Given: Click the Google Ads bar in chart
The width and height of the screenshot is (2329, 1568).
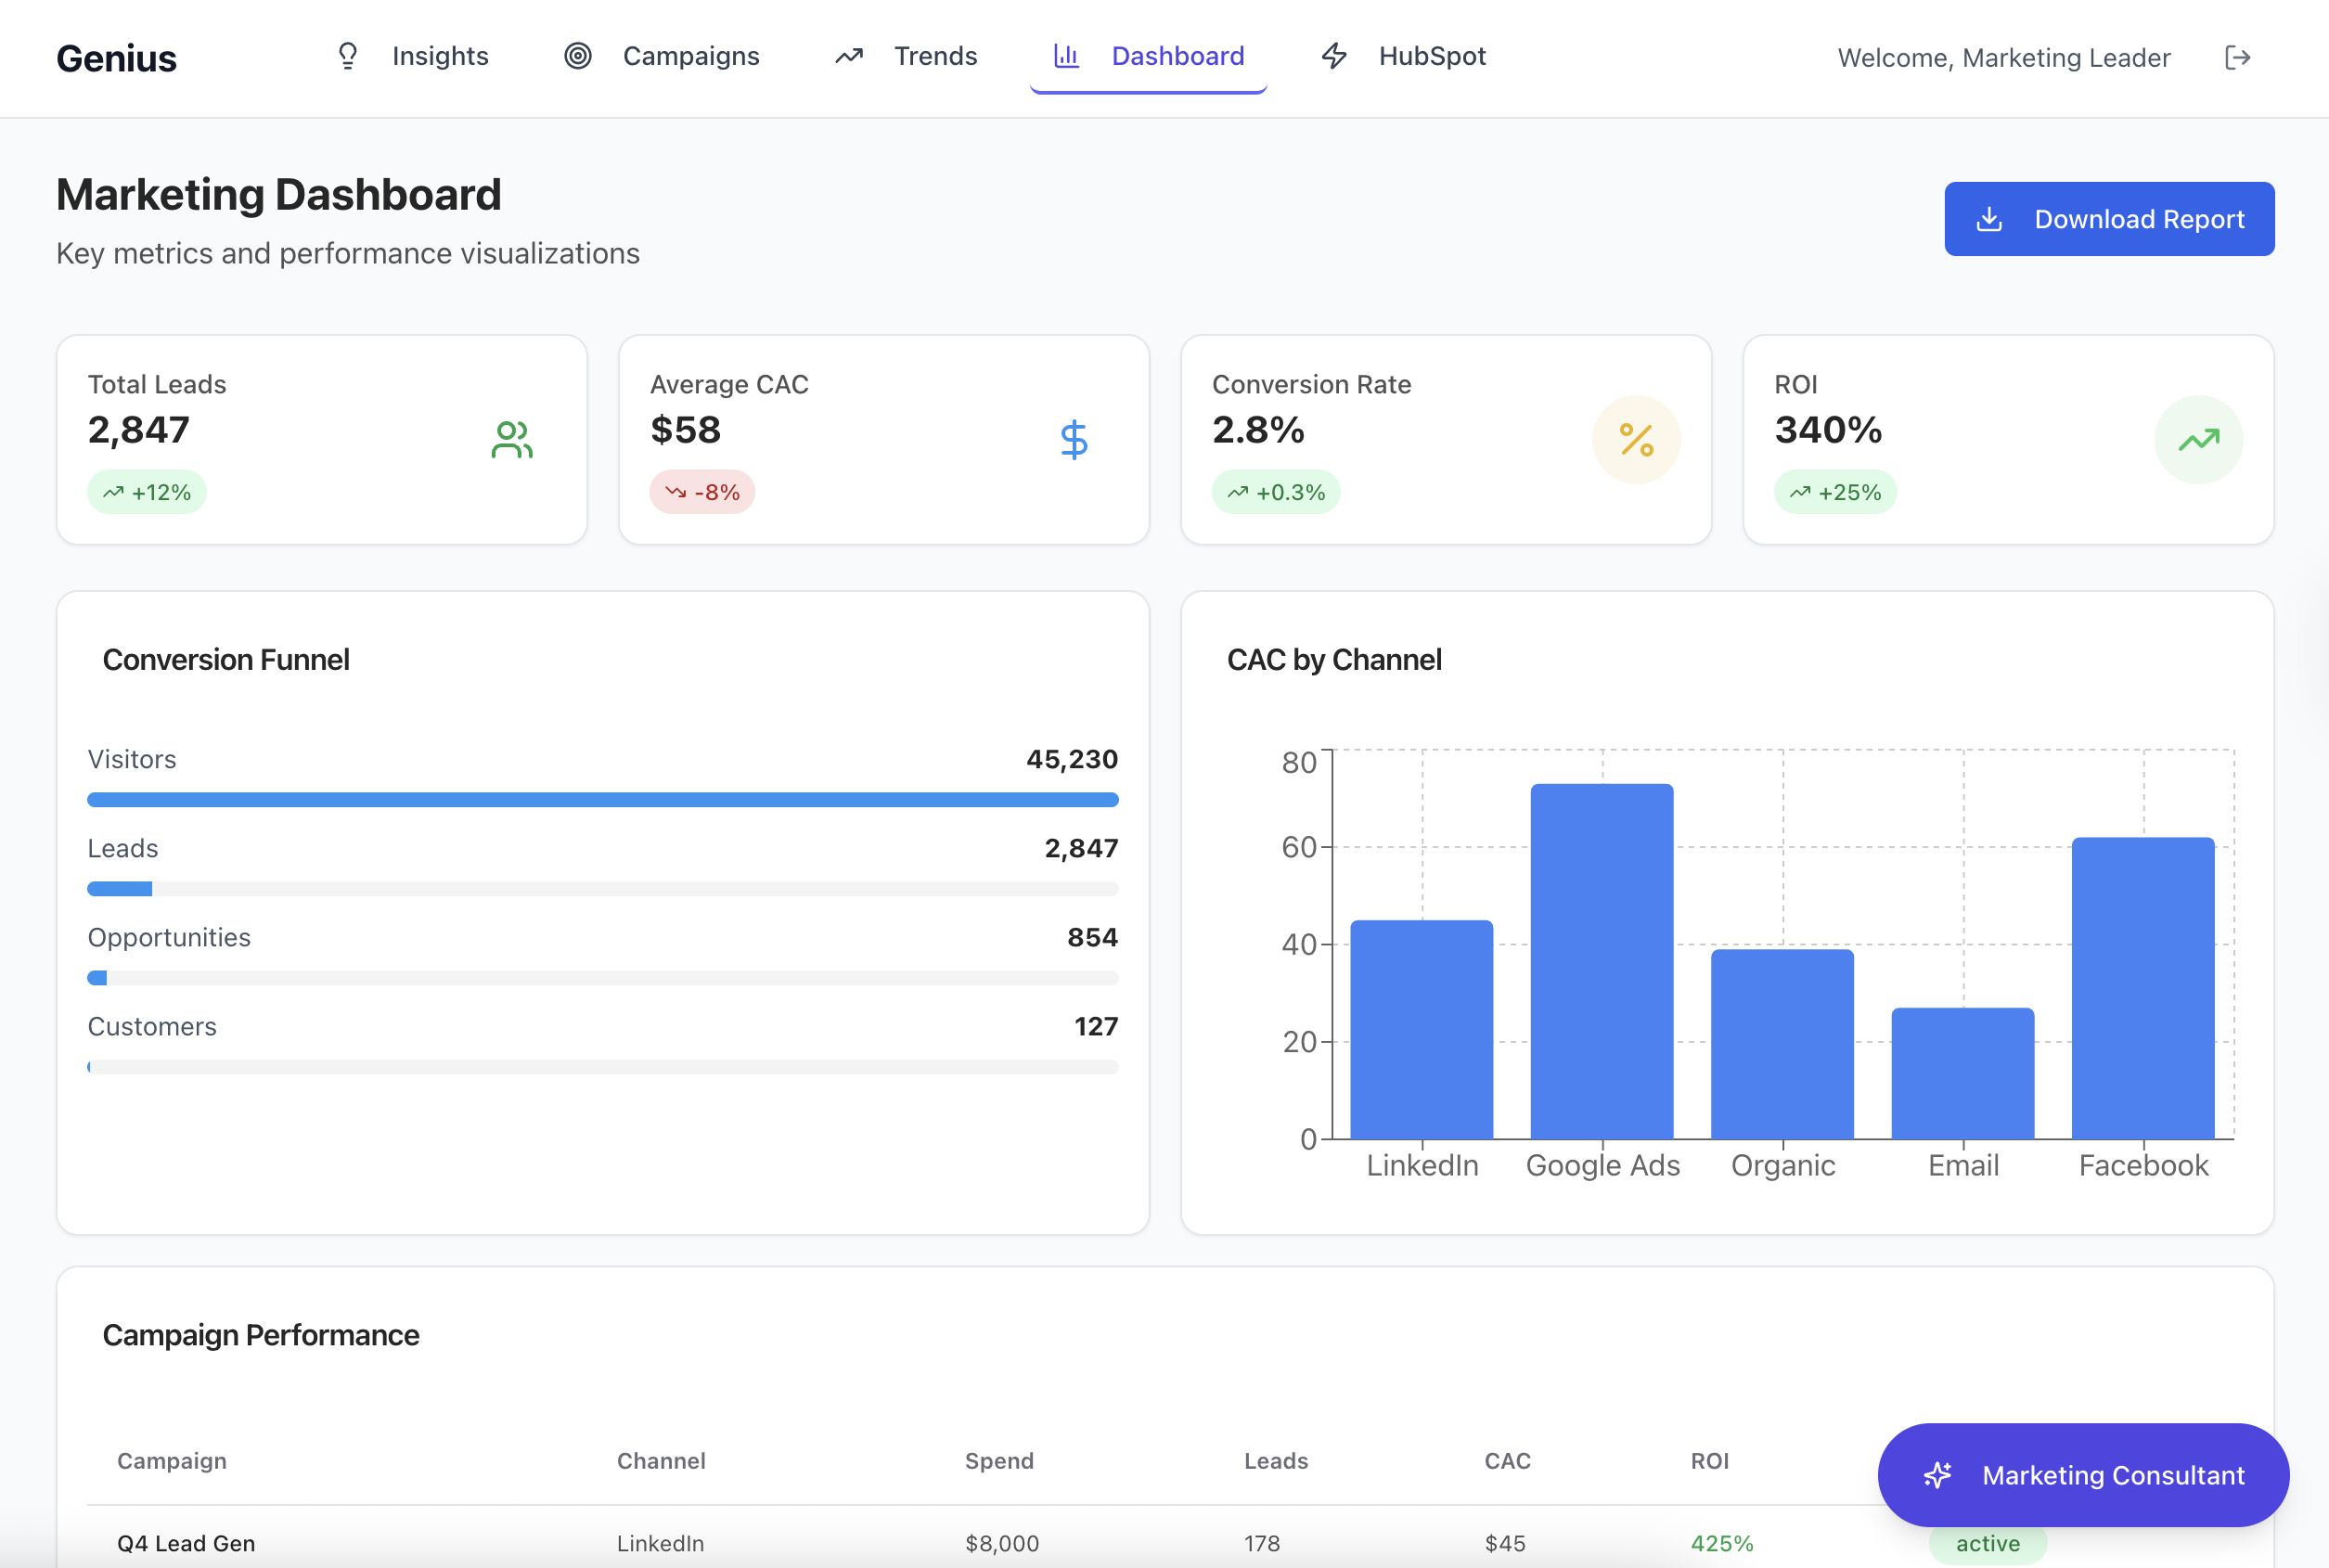Looking at the screenshot, I should (x=1602, y=961).
